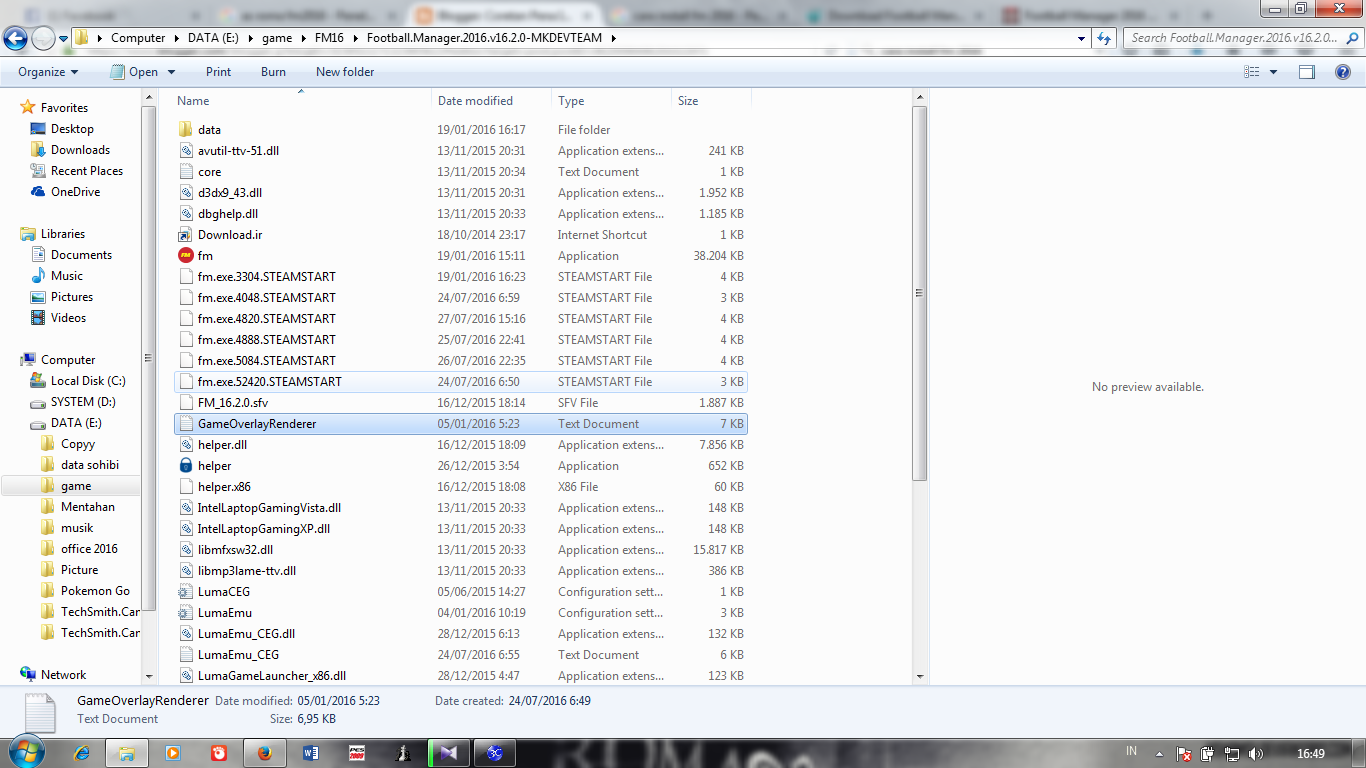Viewport: 1366px width, 768px height.
Task: Click the Help question mark icon
Action: point(1343,72)
